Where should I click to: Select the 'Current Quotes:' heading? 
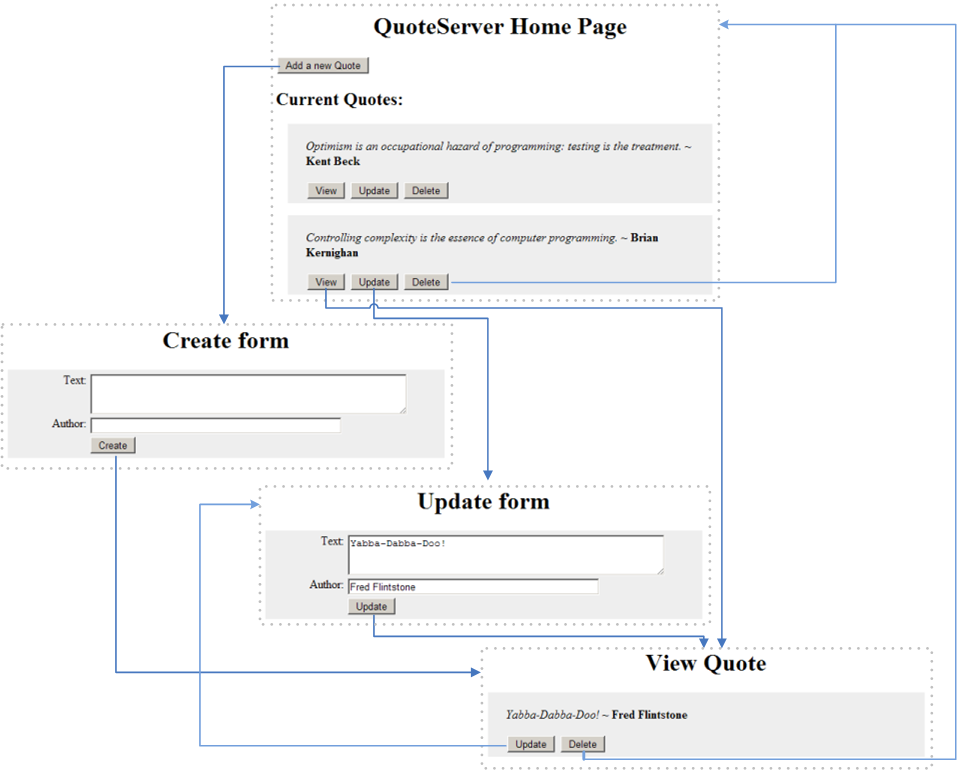(x=339, y=99)
